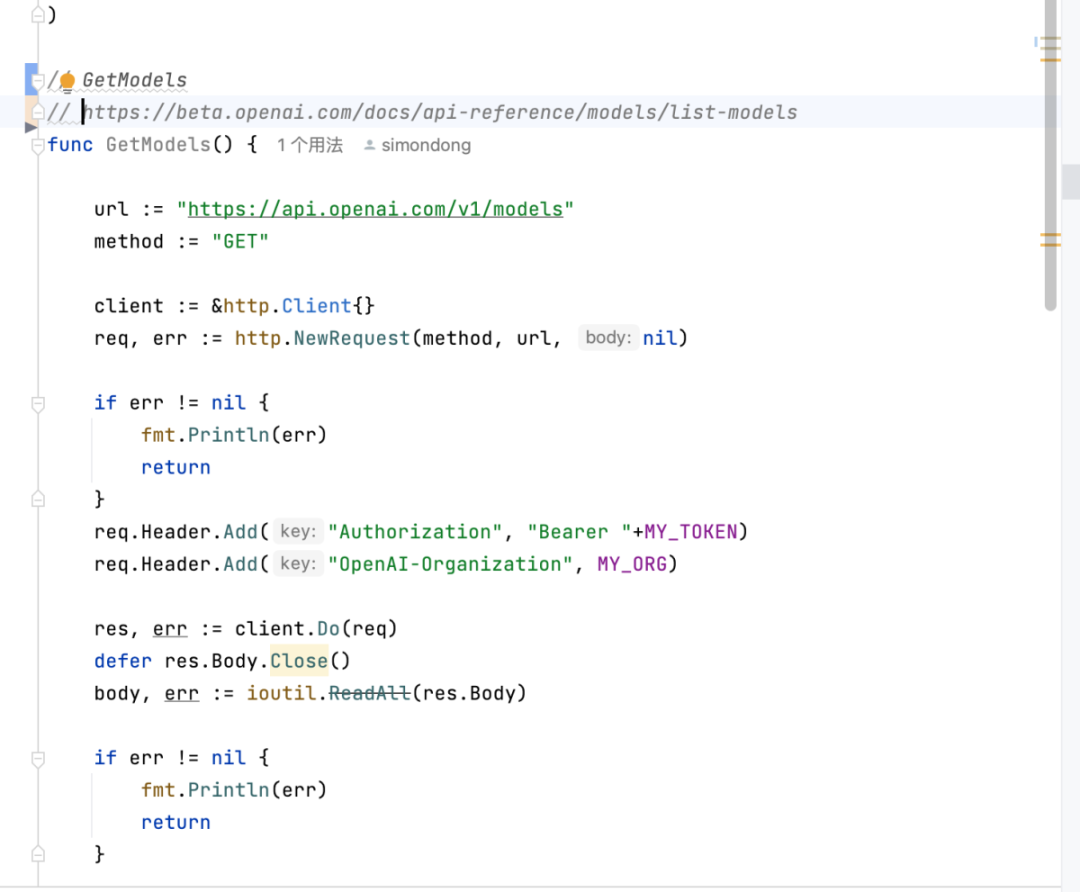Collapse the doc comment fold marker
Image resolution: width=1080 pixels, height=892 pixels.
click(38, 81)
